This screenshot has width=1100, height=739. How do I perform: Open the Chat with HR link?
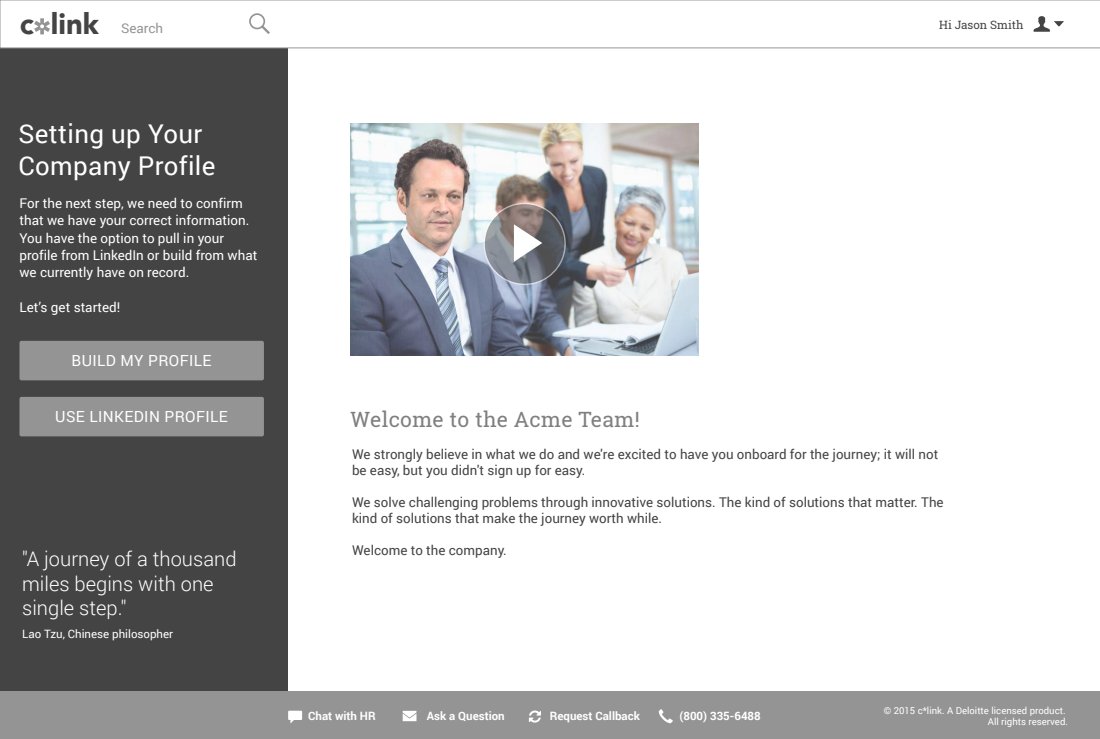(341, 716)
